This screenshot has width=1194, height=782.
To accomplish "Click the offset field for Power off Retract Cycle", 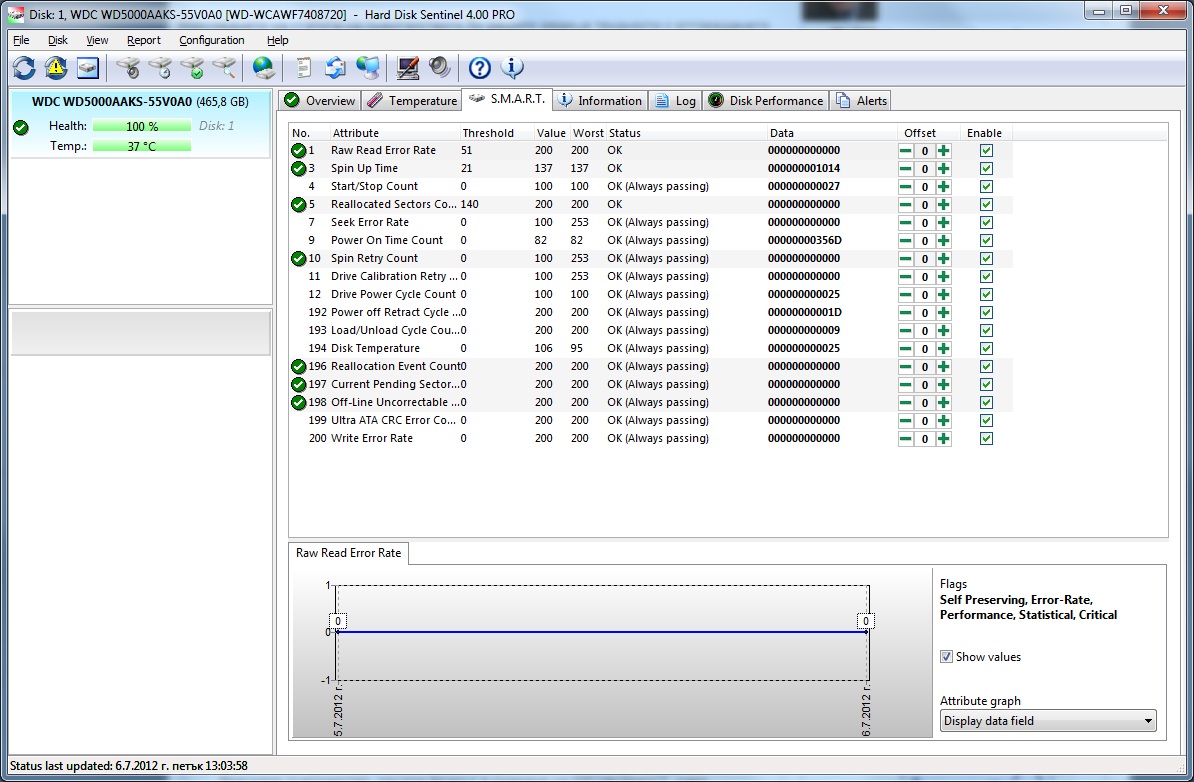I will coord(924,313).
